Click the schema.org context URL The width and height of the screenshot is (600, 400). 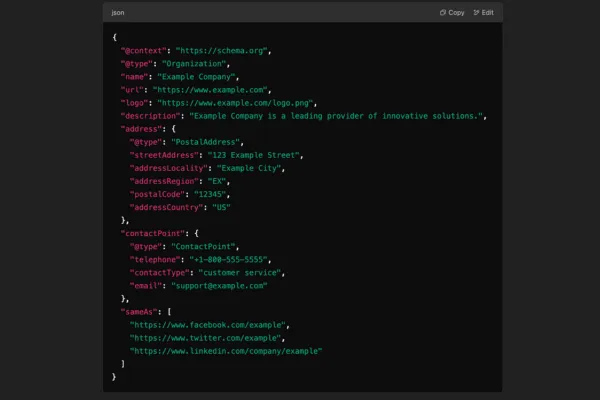coord(224,49)
